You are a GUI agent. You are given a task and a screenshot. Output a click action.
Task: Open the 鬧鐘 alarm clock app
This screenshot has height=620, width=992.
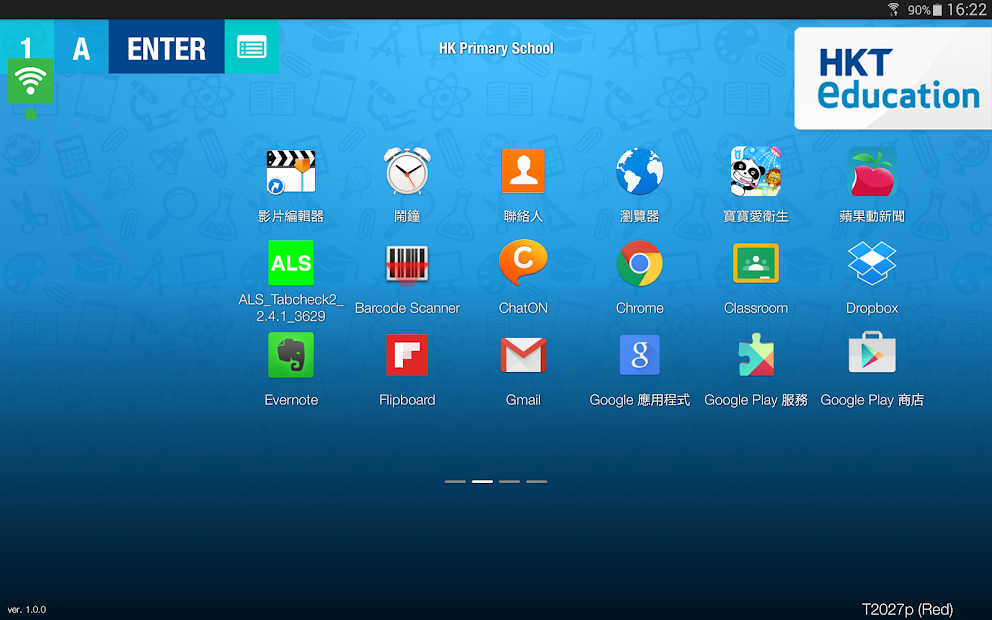(407, 171)
